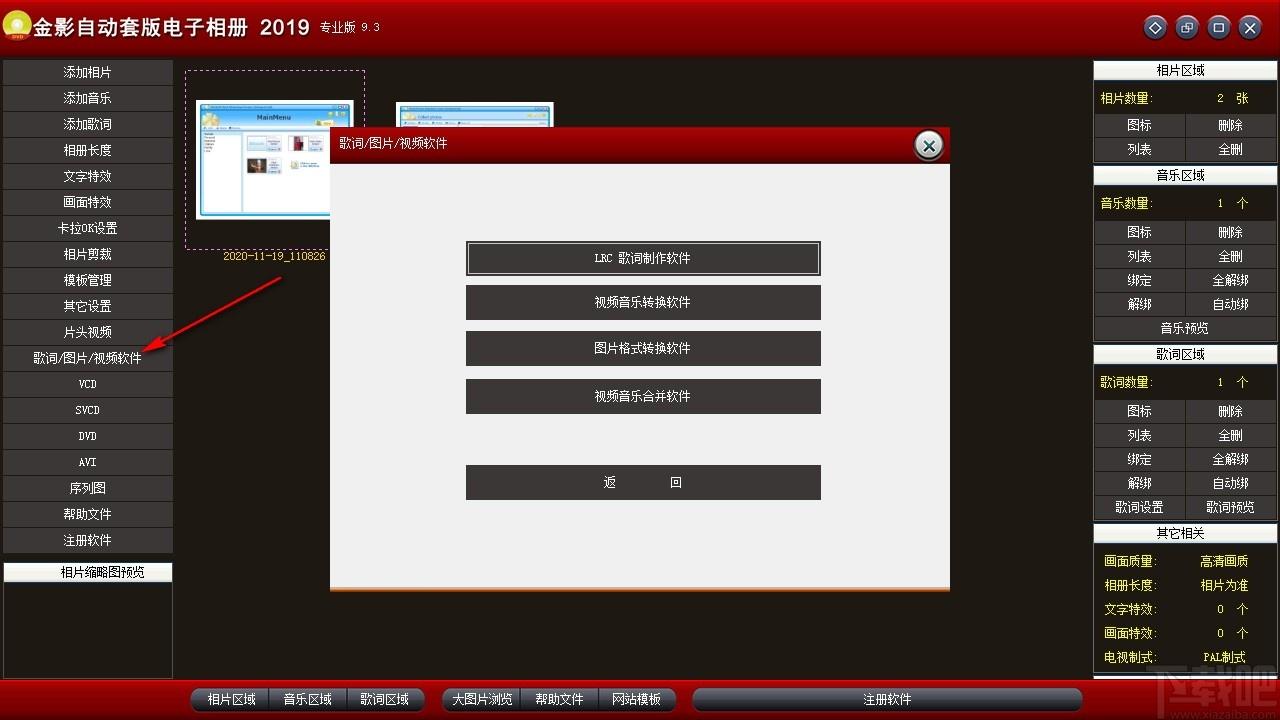Click 歌词设置 in lyrics panel
The height and width of the screenshot is (720, 1280).
(1140, 507)
